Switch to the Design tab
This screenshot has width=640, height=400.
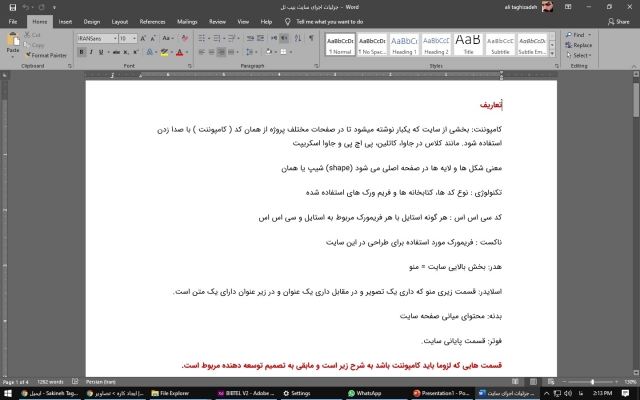tap(92, 22)
